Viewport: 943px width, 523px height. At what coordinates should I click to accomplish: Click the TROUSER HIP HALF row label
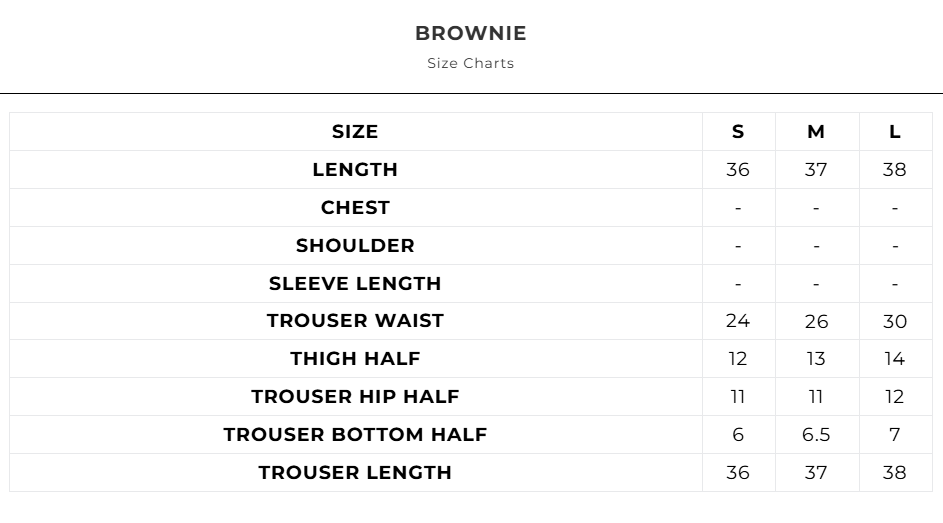point(355,397)
